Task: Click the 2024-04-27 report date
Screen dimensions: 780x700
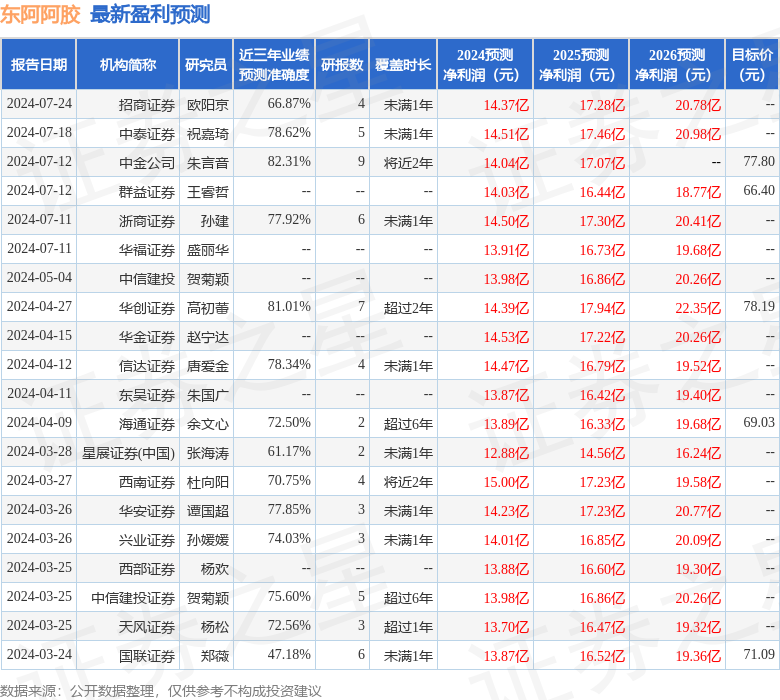Action: click(39, 306)
